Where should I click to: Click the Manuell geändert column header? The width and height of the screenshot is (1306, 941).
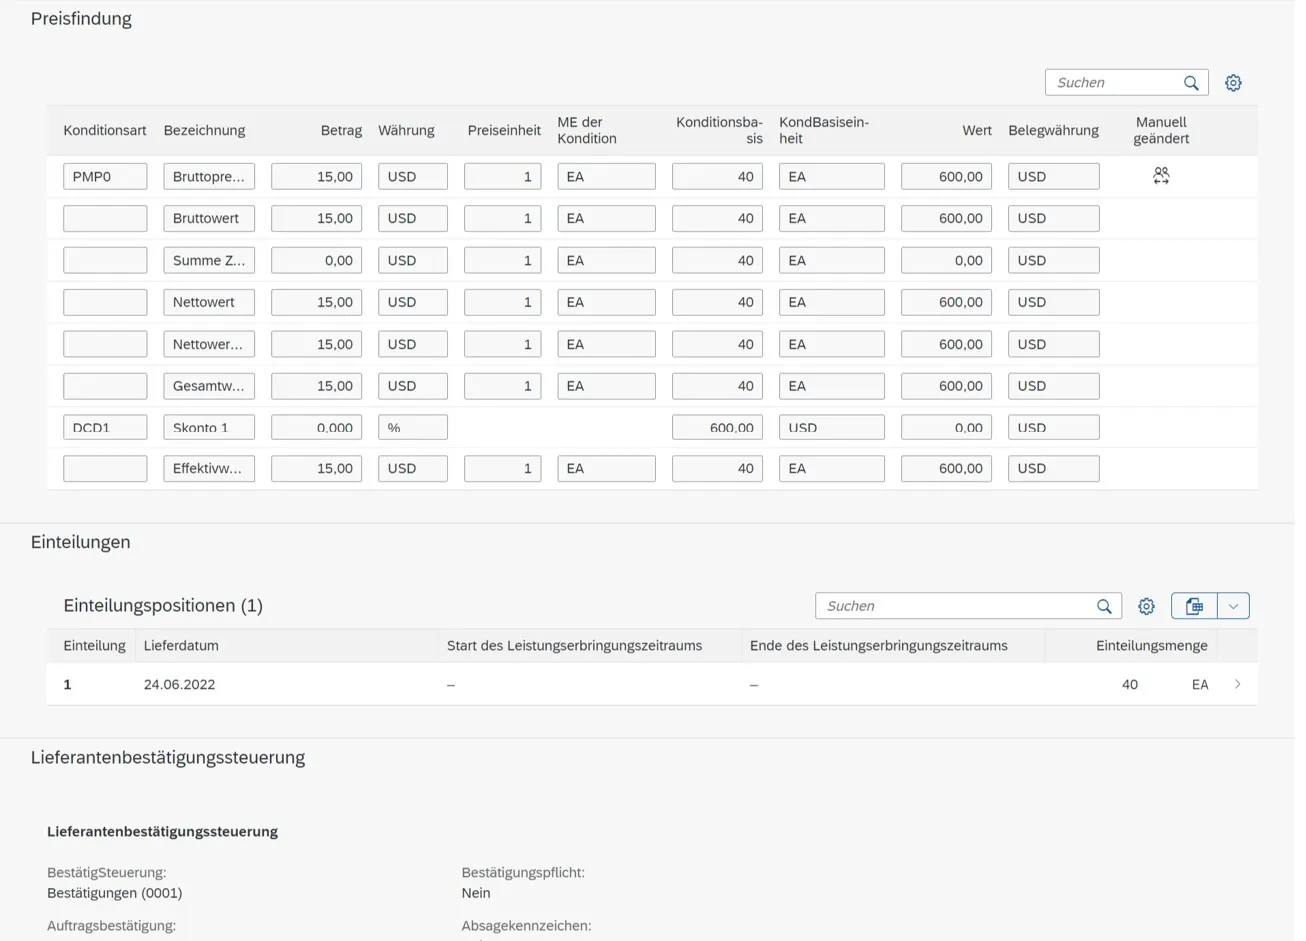(x=1161, y=130)
